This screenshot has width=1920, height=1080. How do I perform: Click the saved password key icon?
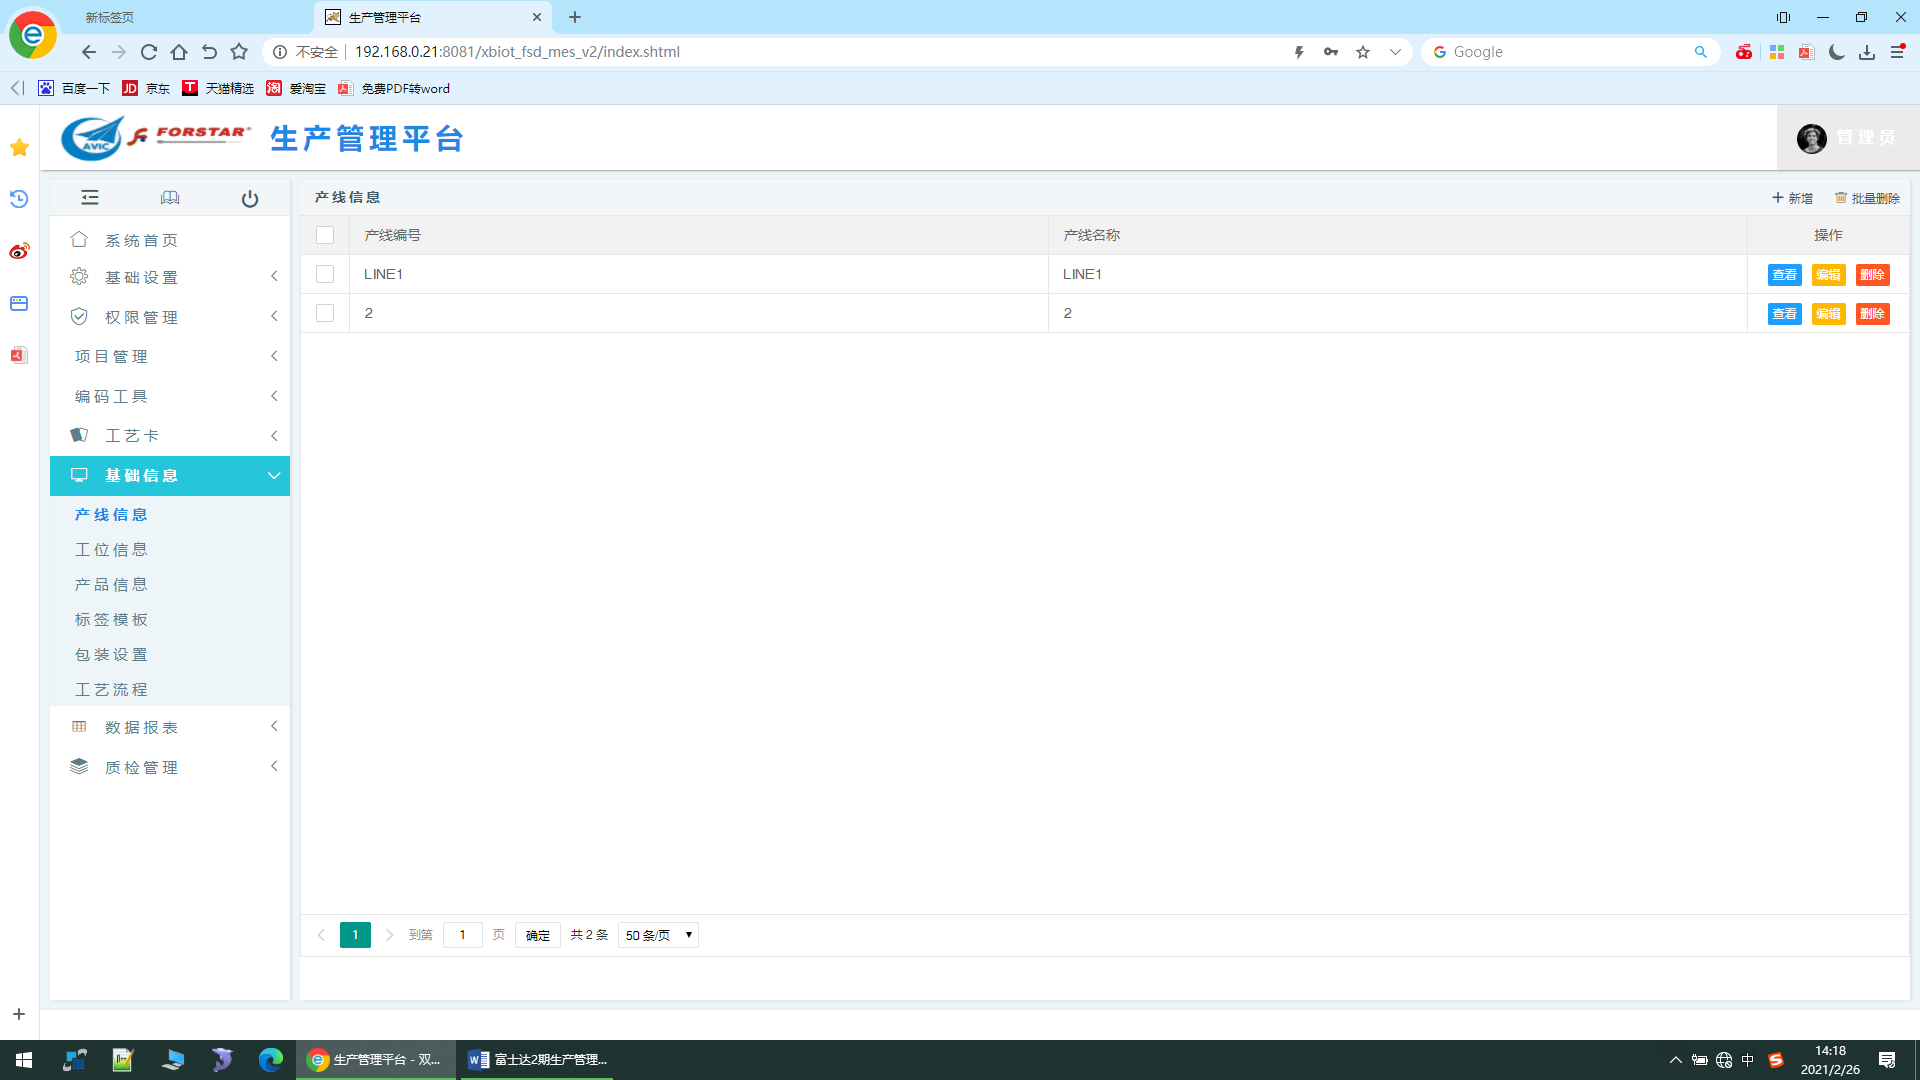click(x=1331, y=52)
